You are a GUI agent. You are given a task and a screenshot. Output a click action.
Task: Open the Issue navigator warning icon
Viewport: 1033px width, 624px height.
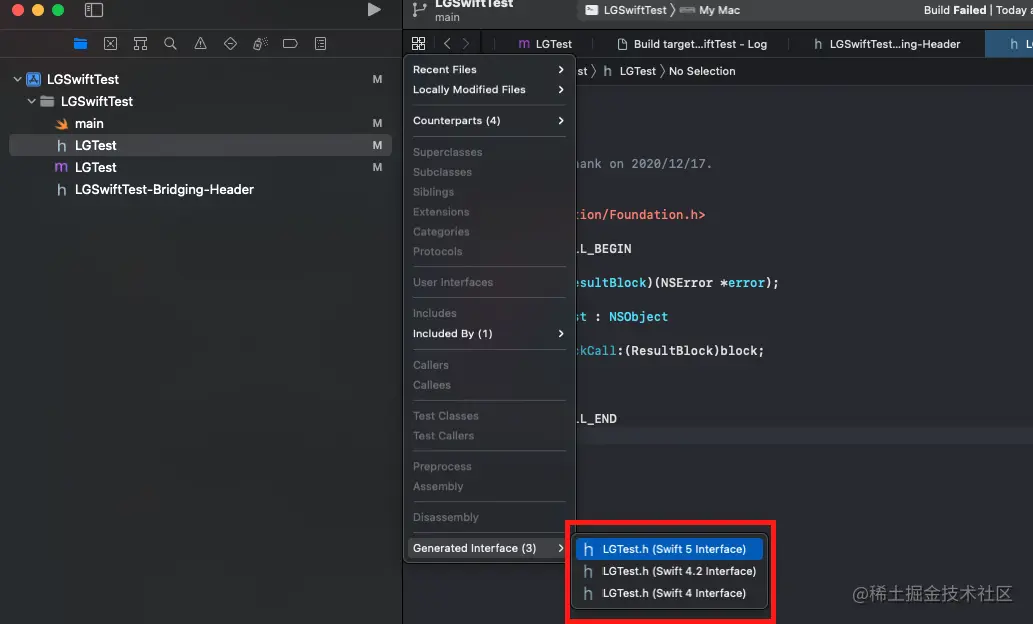(x=200, y=43)
